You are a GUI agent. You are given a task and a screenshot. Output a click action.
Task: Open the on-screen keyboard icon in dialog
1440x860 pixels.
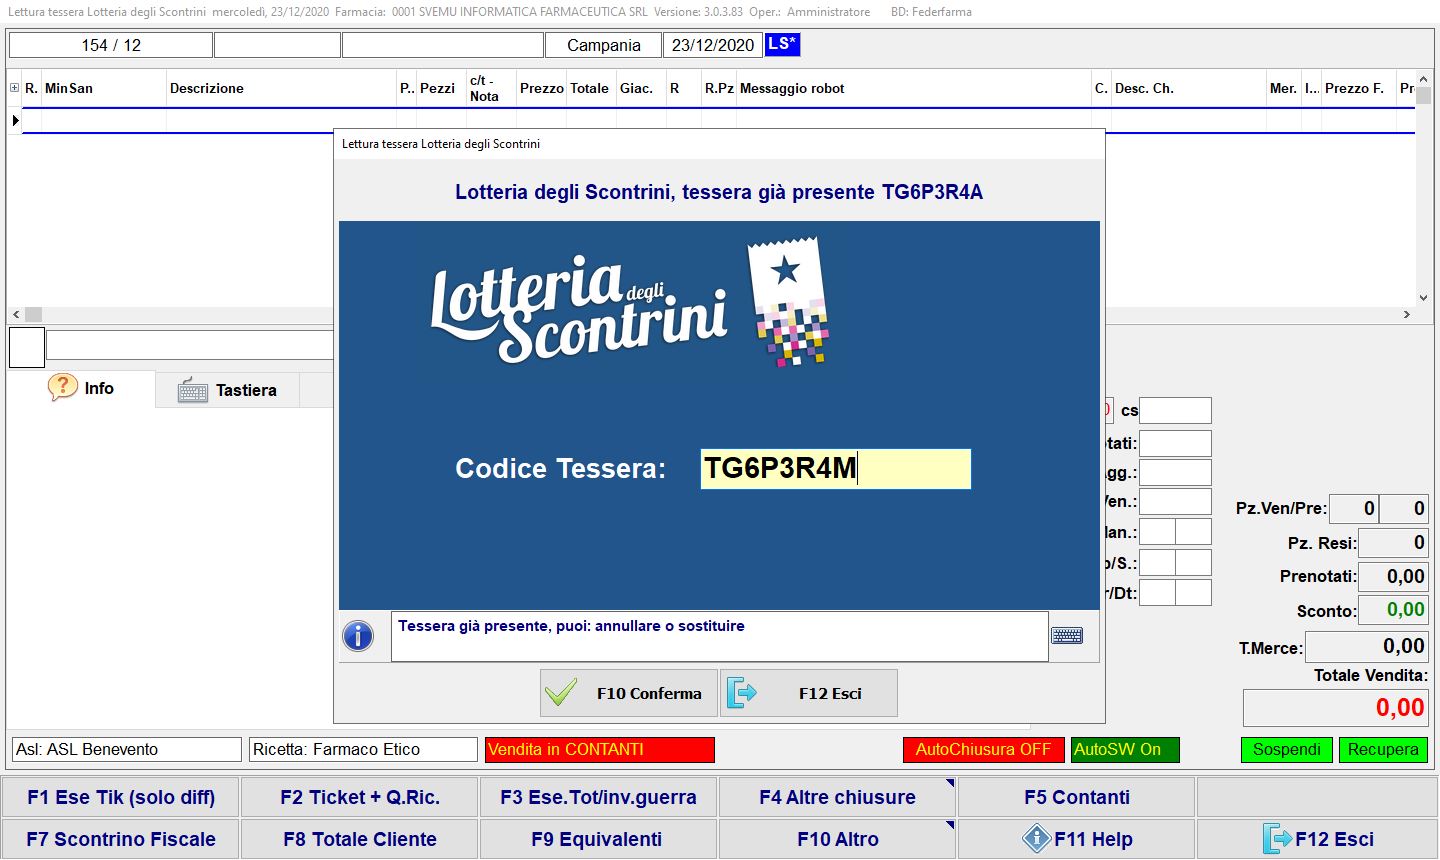pyautogui.click(x=1067, y=636)
